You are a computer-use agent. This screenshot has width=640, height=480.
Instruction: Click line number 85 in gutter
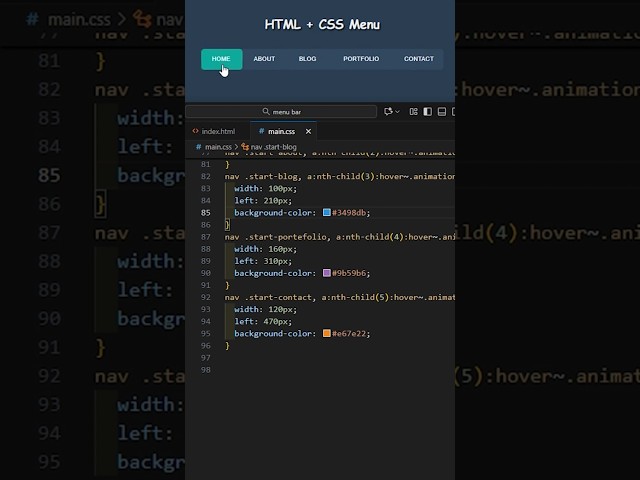click(x=206, y=213)
